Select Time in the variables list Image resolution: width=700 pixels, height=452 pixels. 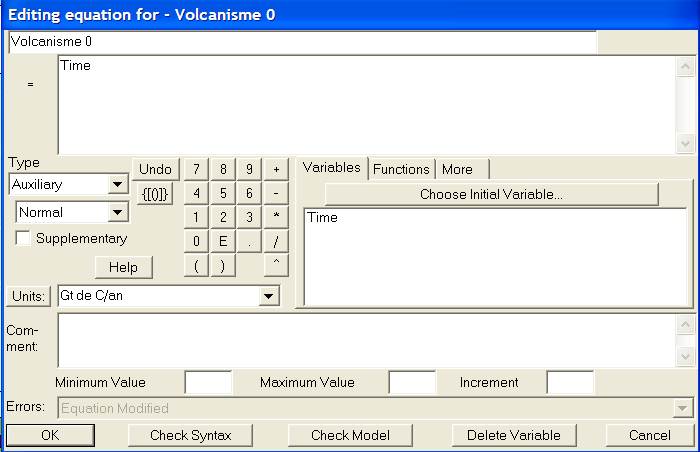click(x=323, y=217)
